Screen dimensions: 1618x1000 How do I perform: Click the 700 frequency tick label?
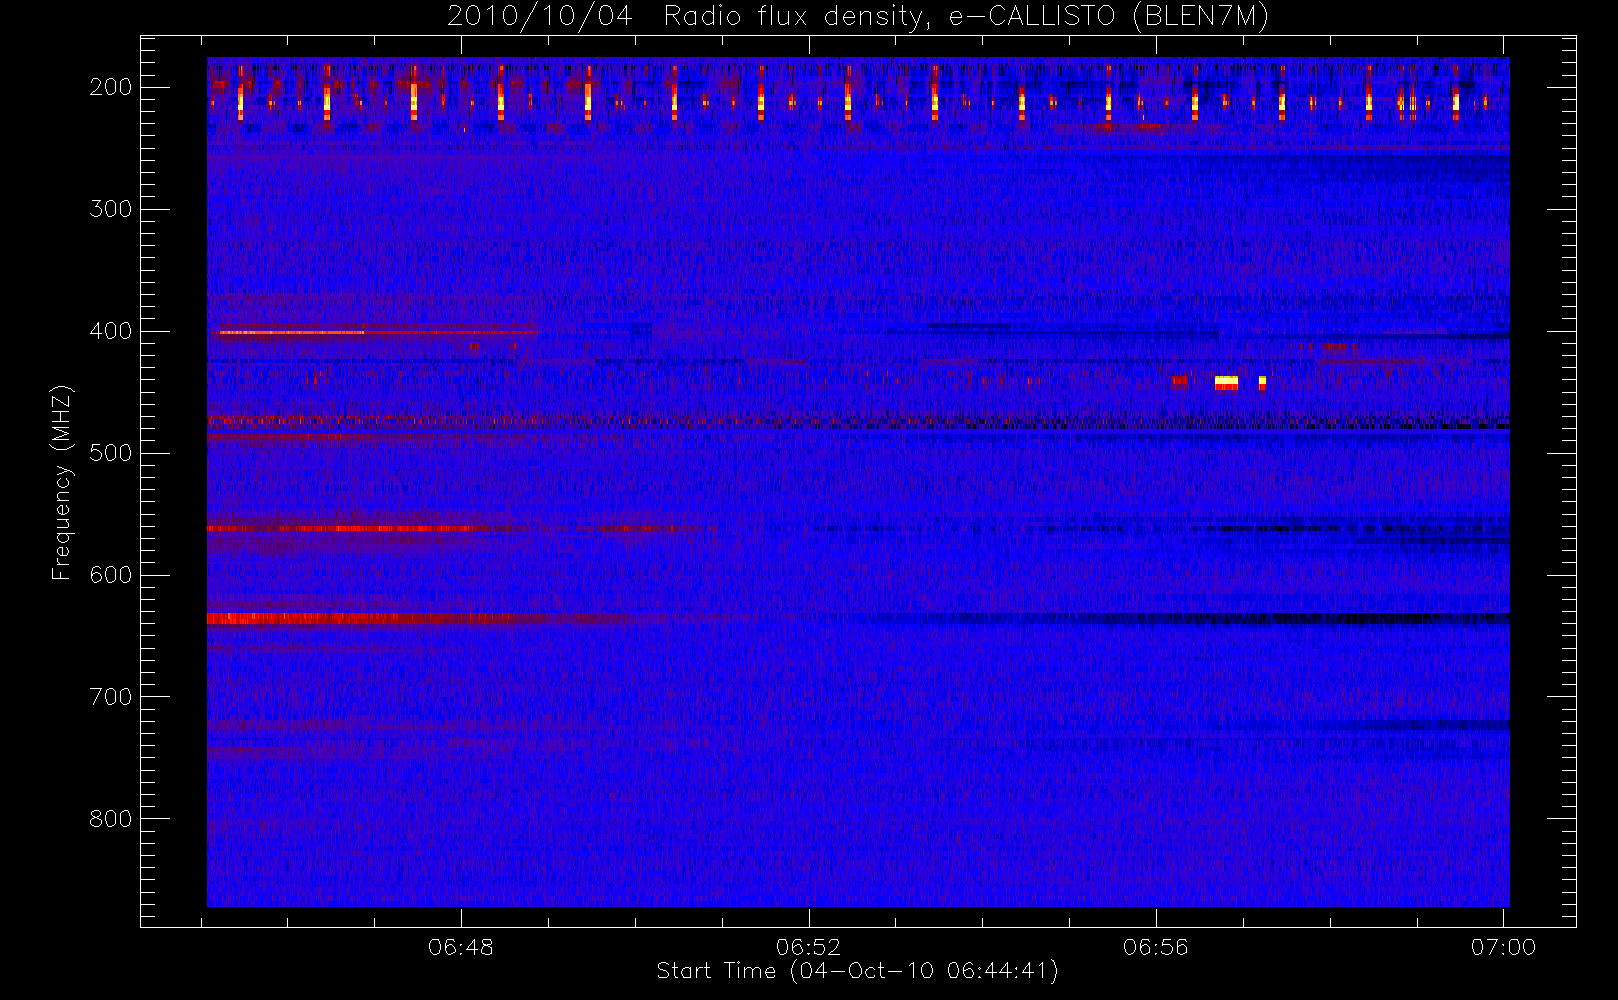point(111,697)
